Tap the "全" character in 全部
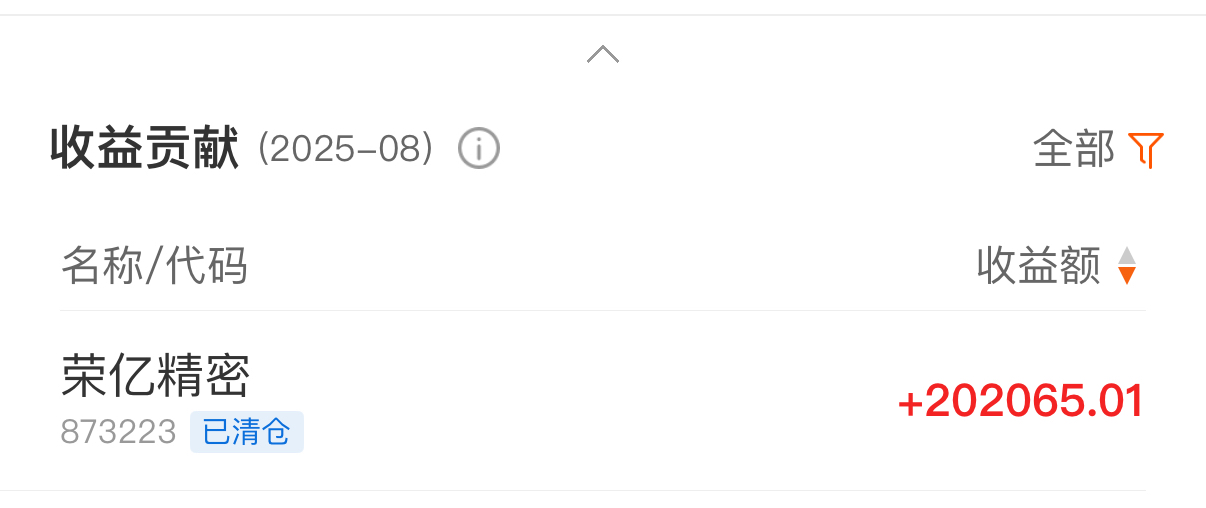 1053,150
